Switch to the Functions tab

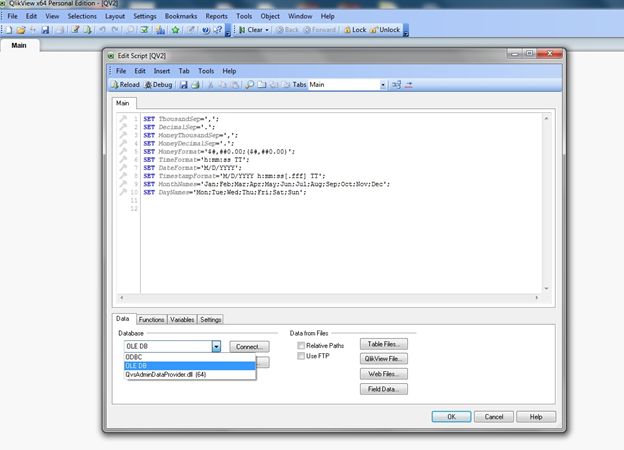click(x=151, y=319)
